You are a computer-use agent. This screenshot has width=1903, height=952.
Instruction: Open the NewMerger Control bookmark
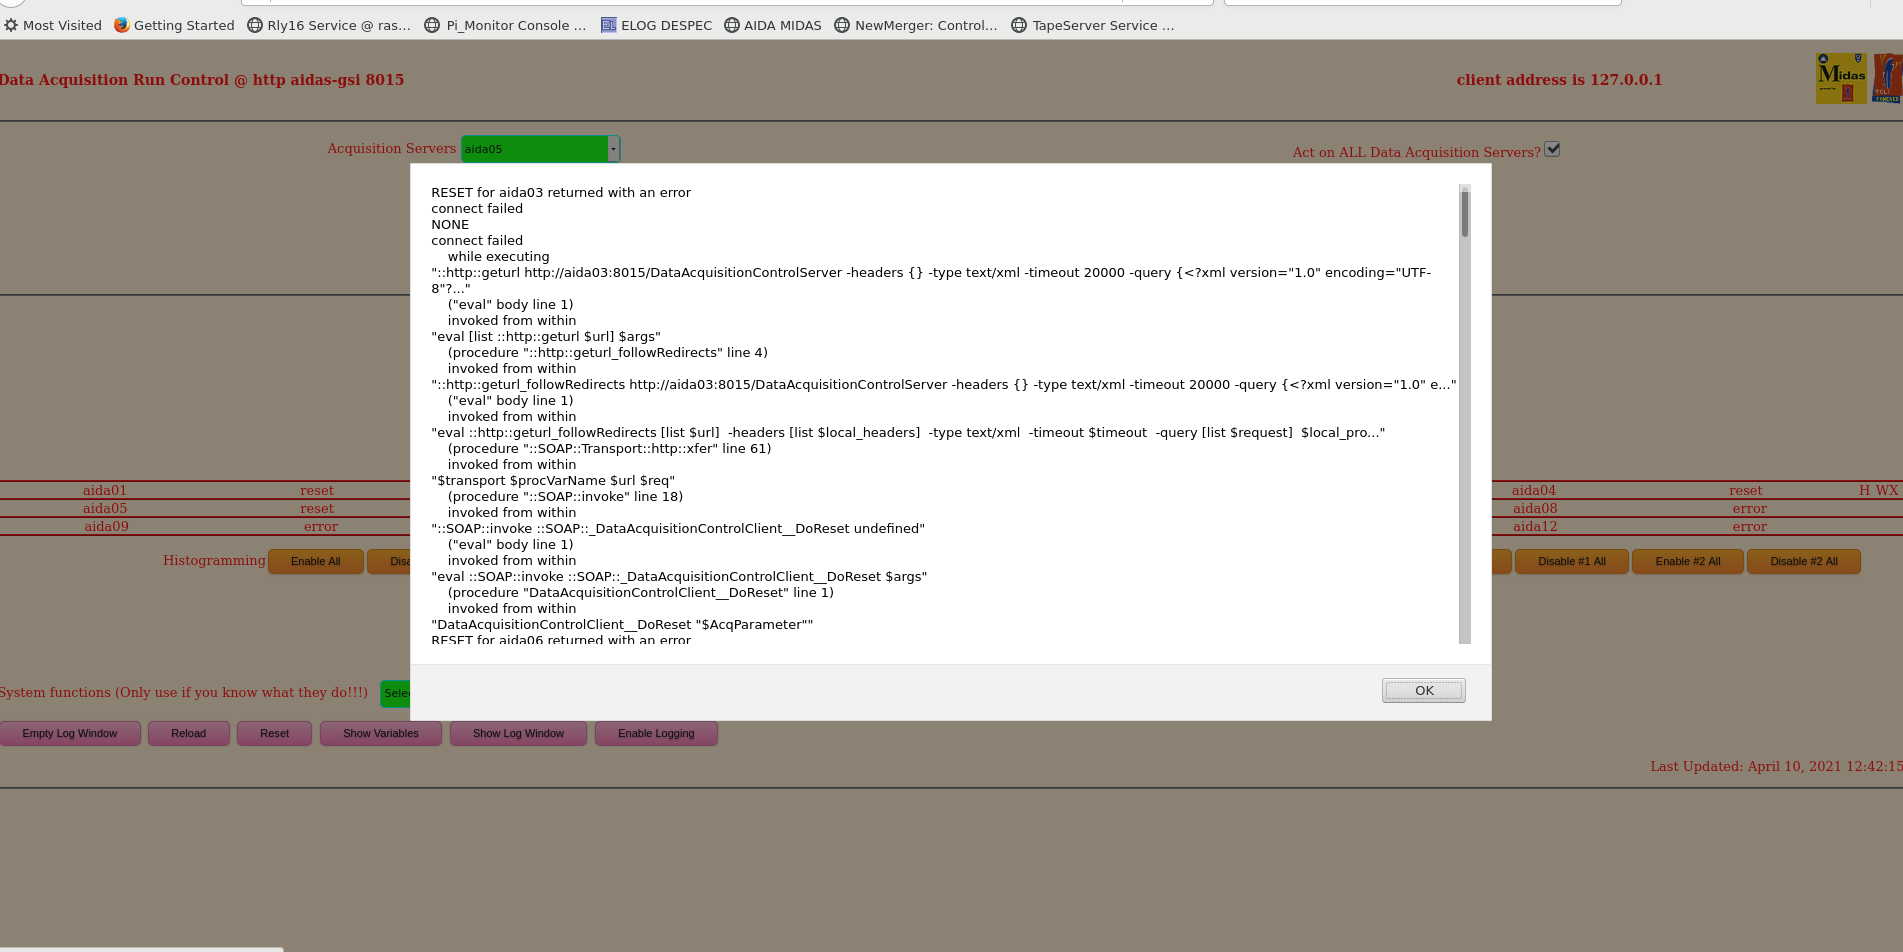click(916, 25)
